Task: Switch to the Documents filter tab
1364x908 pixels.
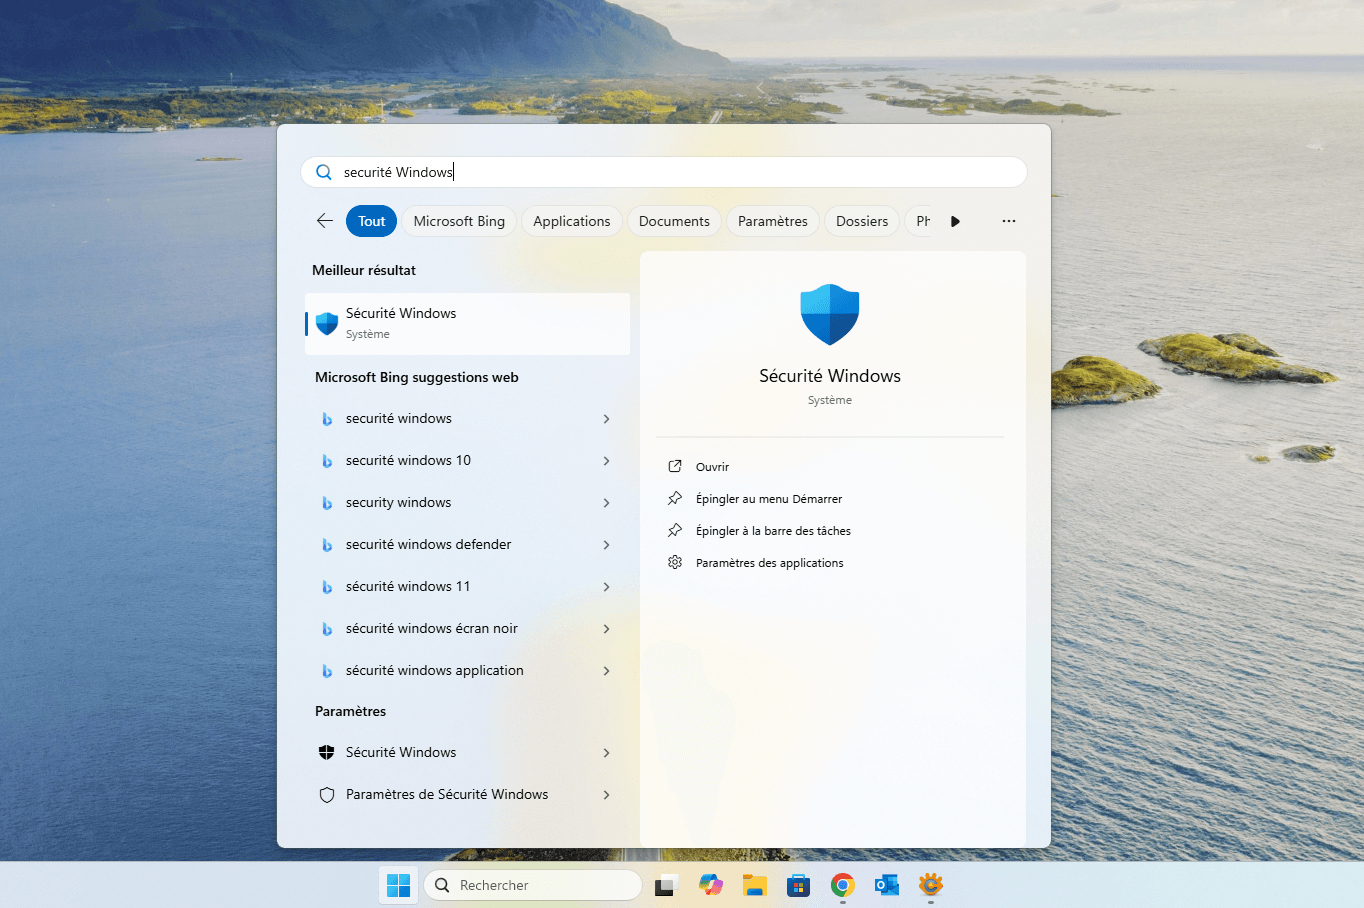Action: (x=674, y=221)
